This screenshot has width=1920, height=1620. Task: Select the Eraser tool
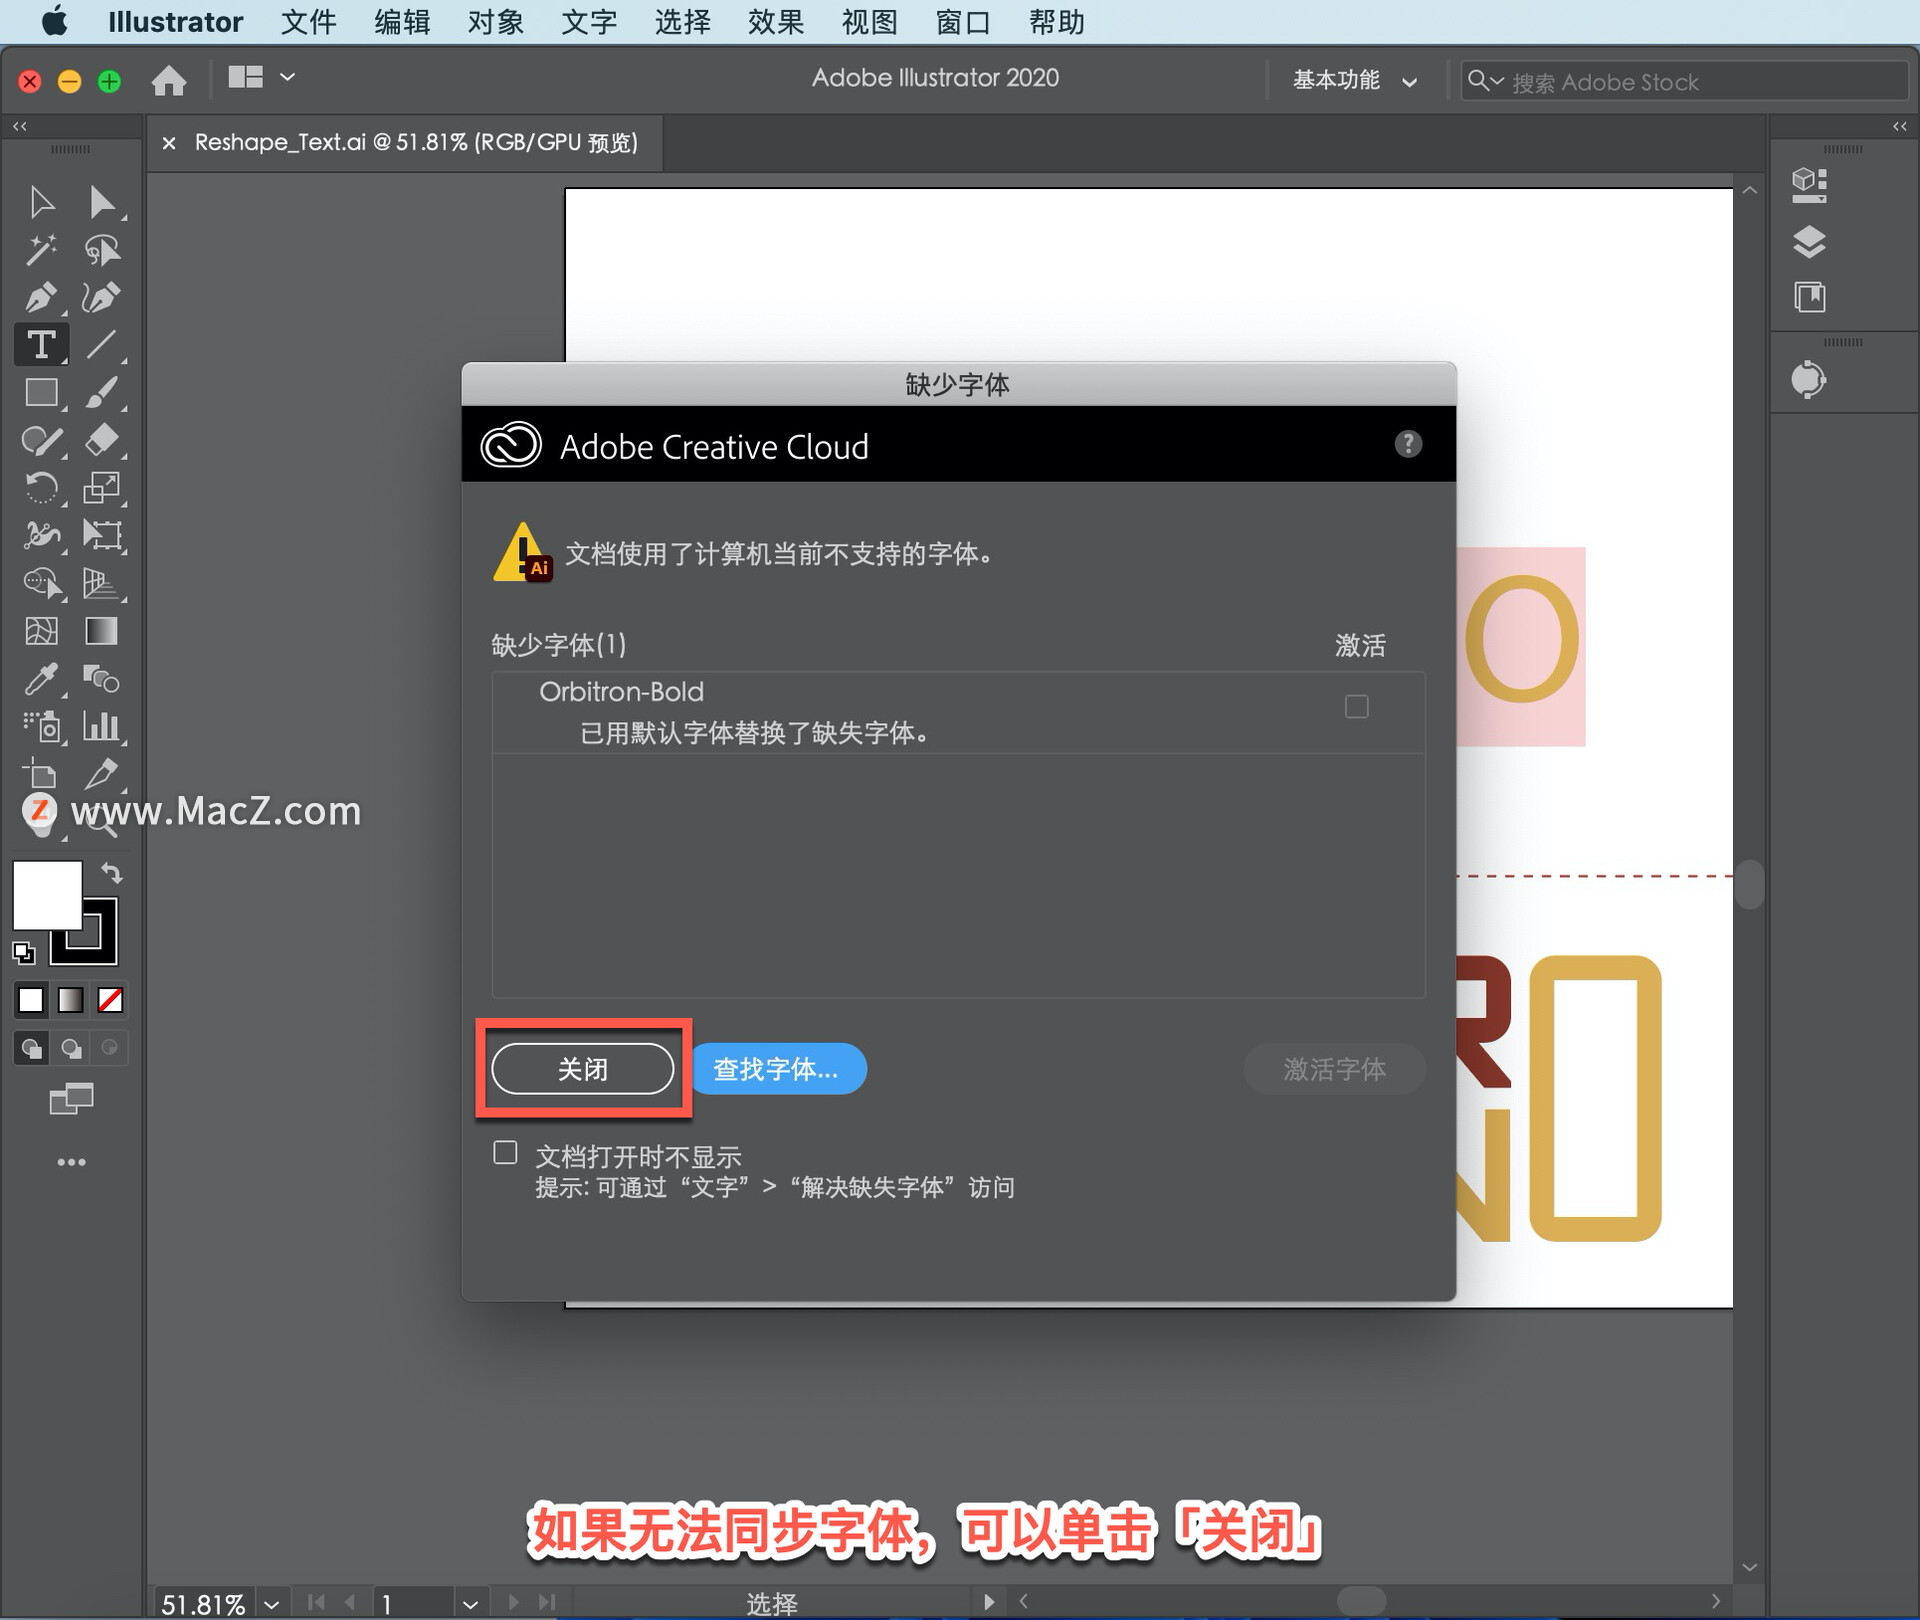[x=101, y=440]
